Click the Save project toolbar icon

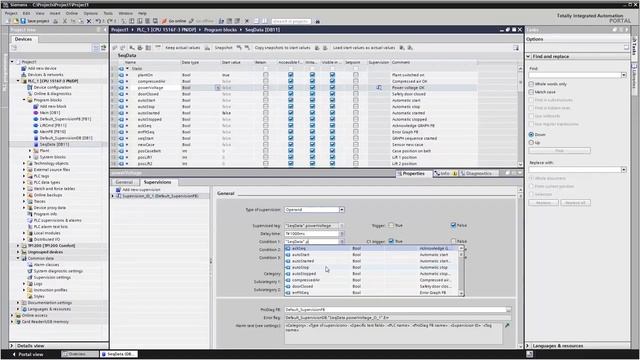coord(23,21)
